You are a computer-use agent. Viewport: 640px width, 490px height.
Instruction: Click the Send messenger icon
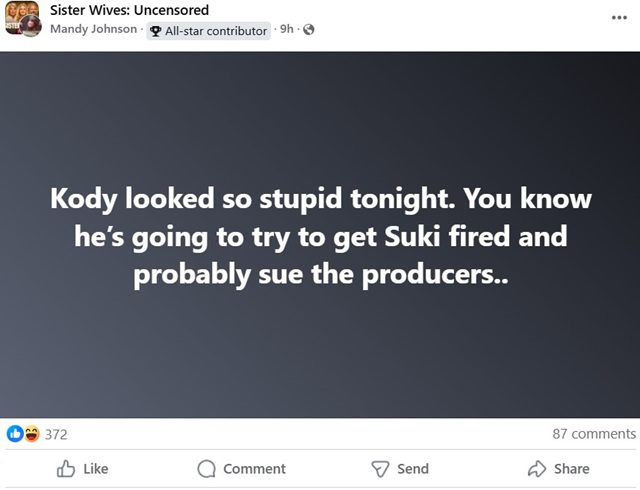(380, 468)
